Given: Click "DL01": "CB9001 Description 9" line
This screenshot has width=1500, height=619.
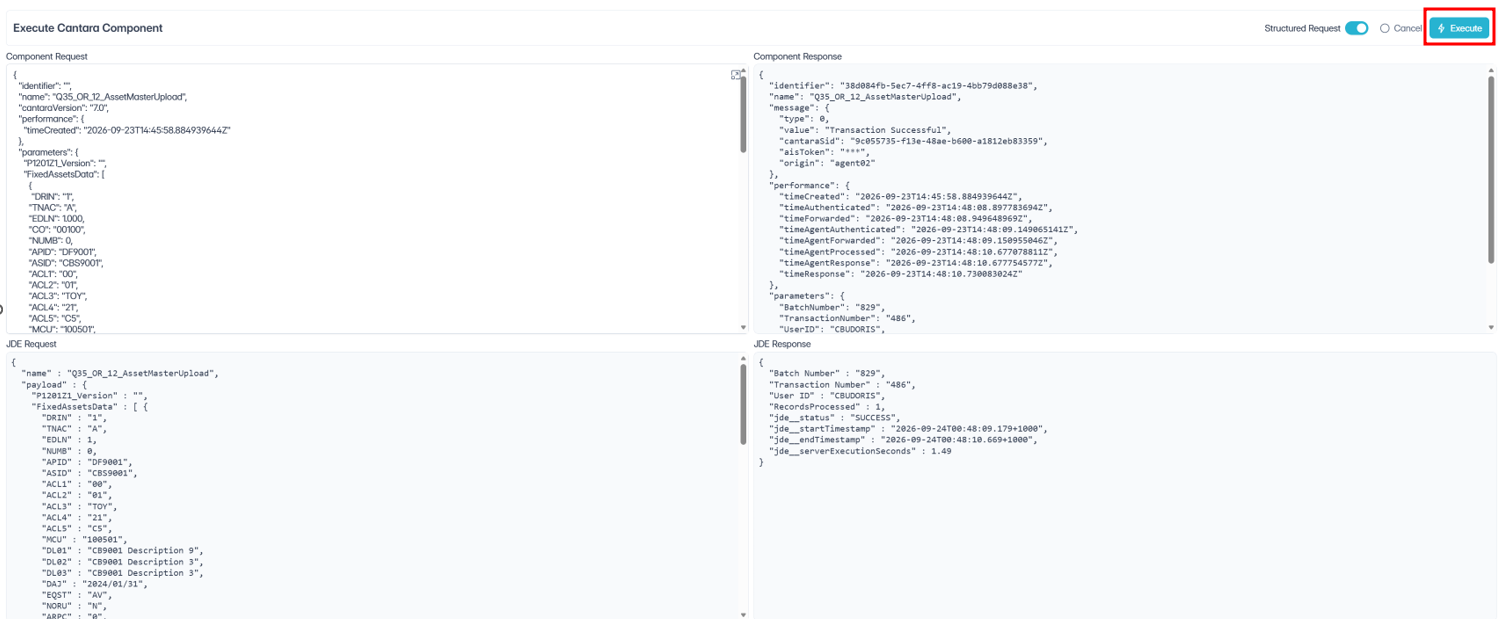Looking at the screenshot, I should click(x=123, y=550).
